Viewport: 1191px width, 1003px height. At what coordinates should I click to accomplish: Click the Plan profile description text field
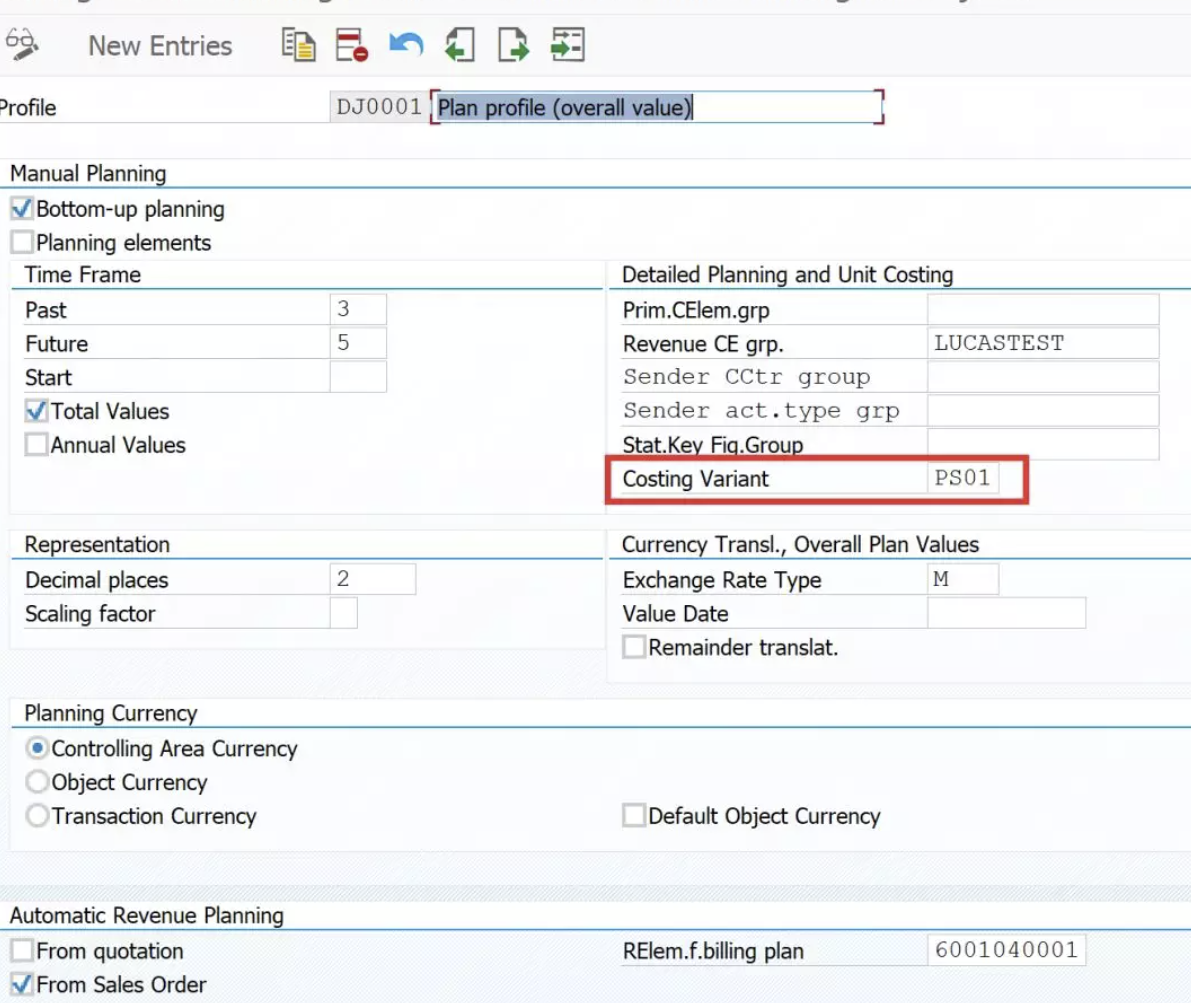pos(657,107)
